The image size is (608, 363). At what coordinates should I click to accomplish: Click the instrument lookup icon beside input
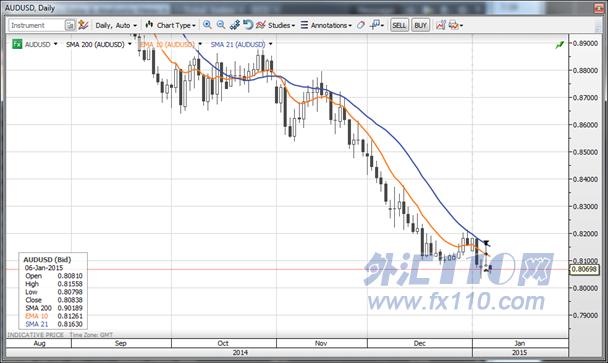[x=70, y=25]
